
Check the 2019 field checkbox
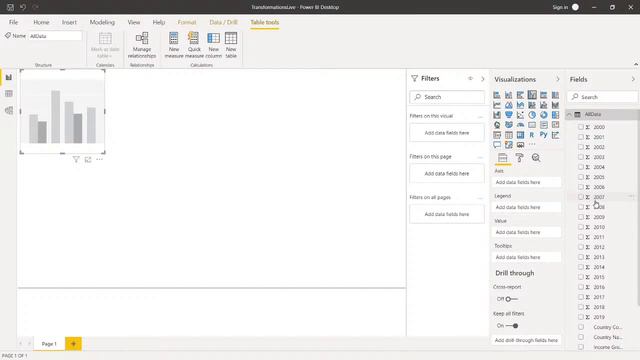(x=580, y=317)
